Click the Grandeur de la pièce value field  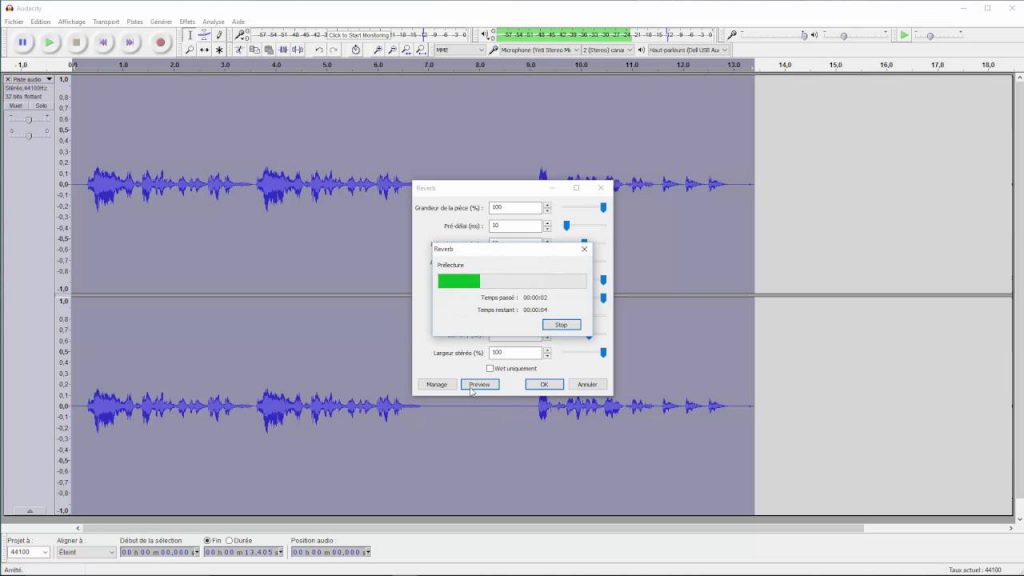(515, 208)
